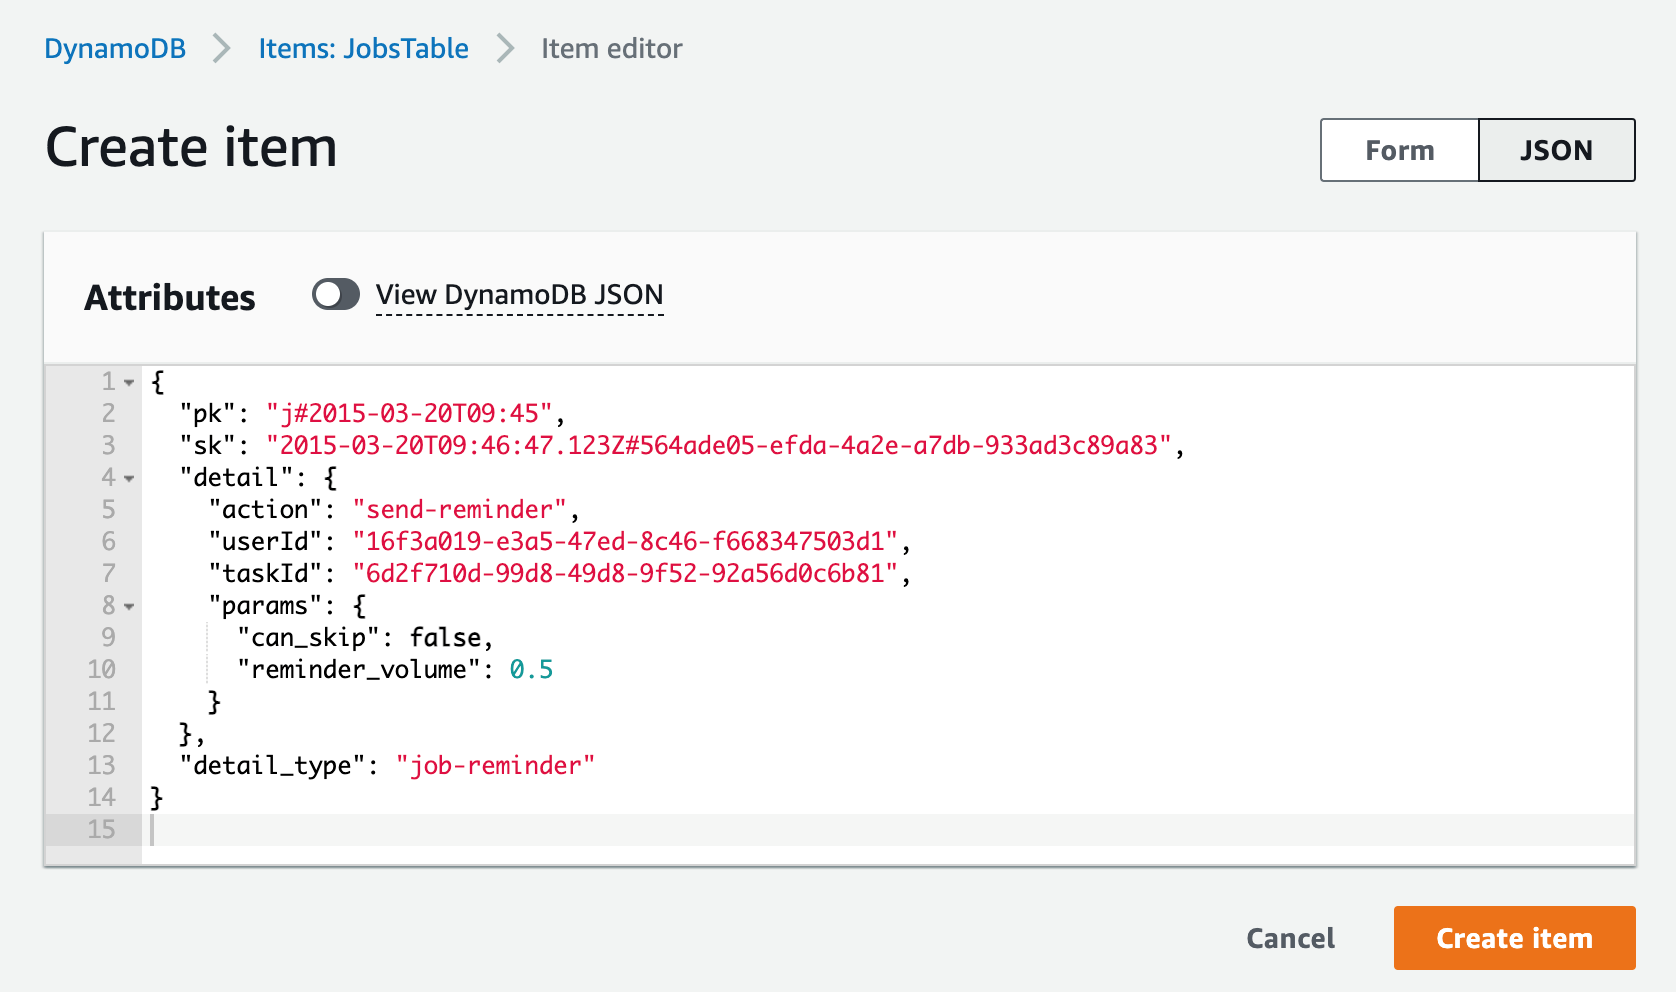Click the job-reminder detail_type value
The image size is (1676, 992).
495,765
